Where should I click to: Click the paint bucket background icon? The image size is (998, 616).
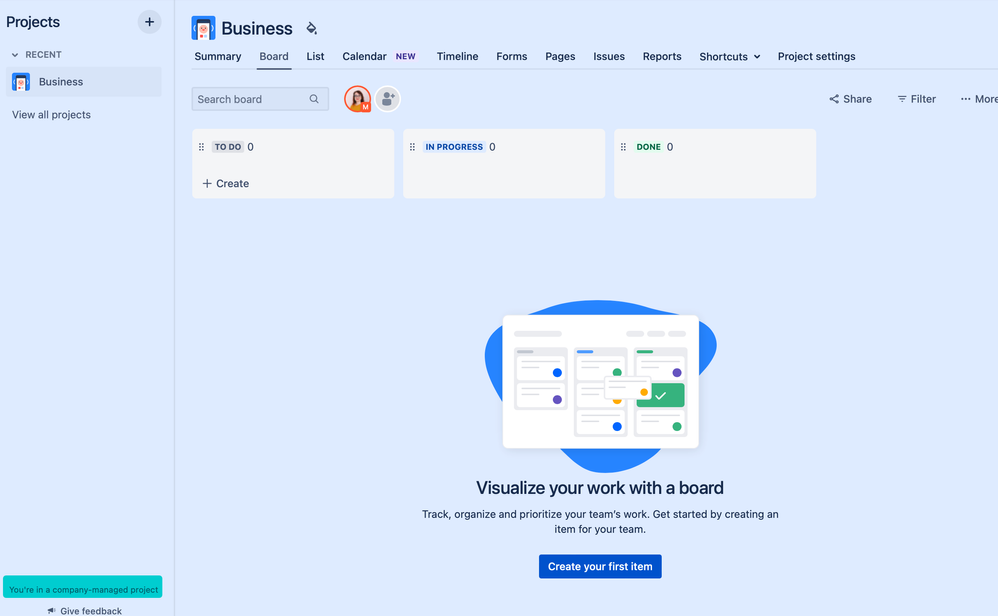[311, 28]
